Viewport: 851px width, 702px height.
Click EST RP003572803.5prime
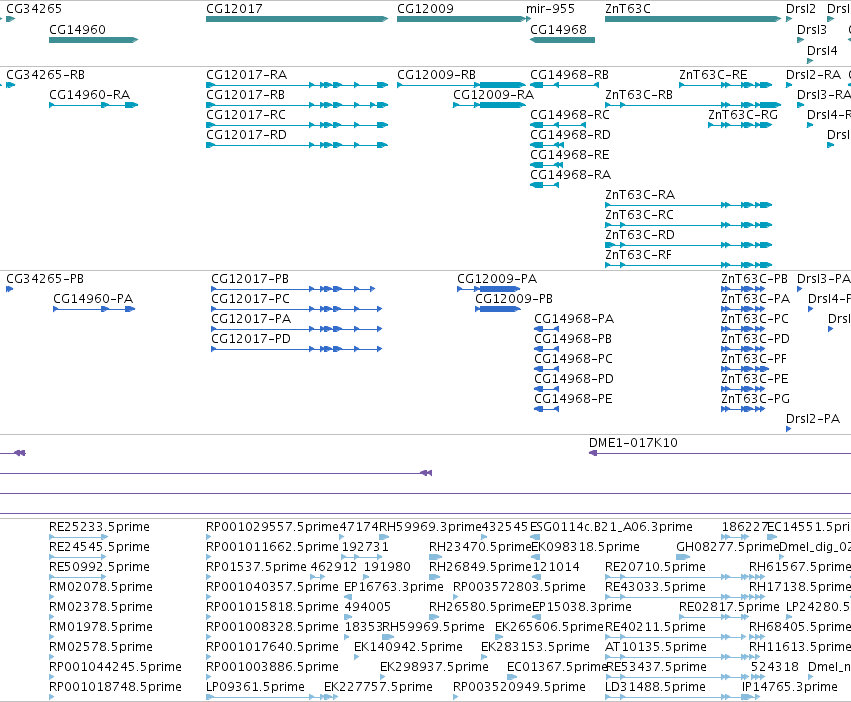pos(456,597)
